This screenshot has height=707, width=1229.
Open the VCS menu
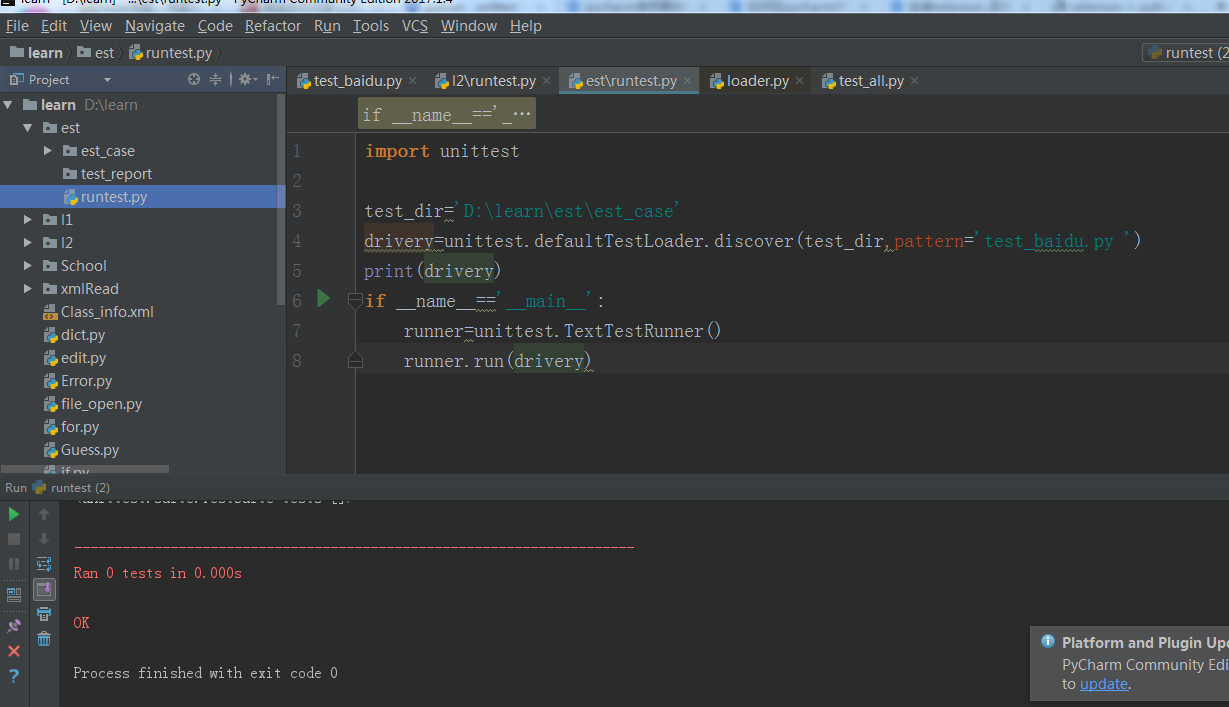tap(415, 26)
